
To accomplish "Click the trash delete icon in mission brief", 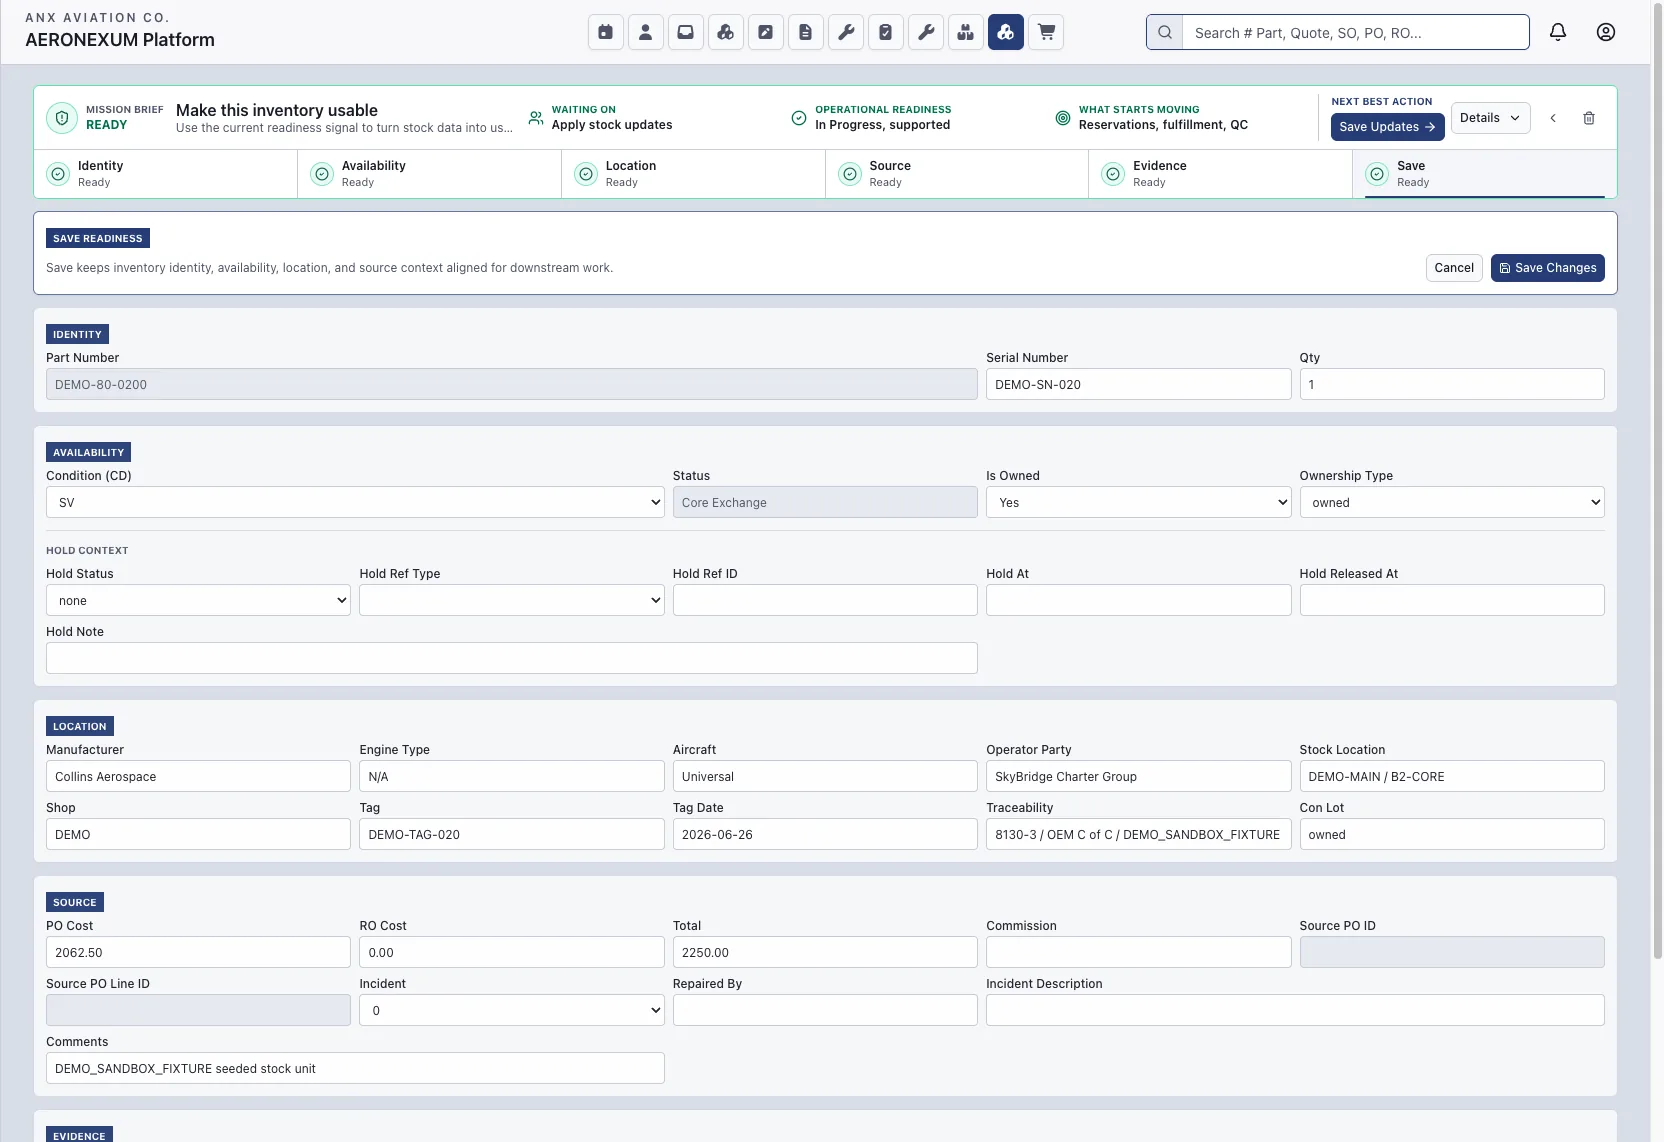I will [1589, 118].
